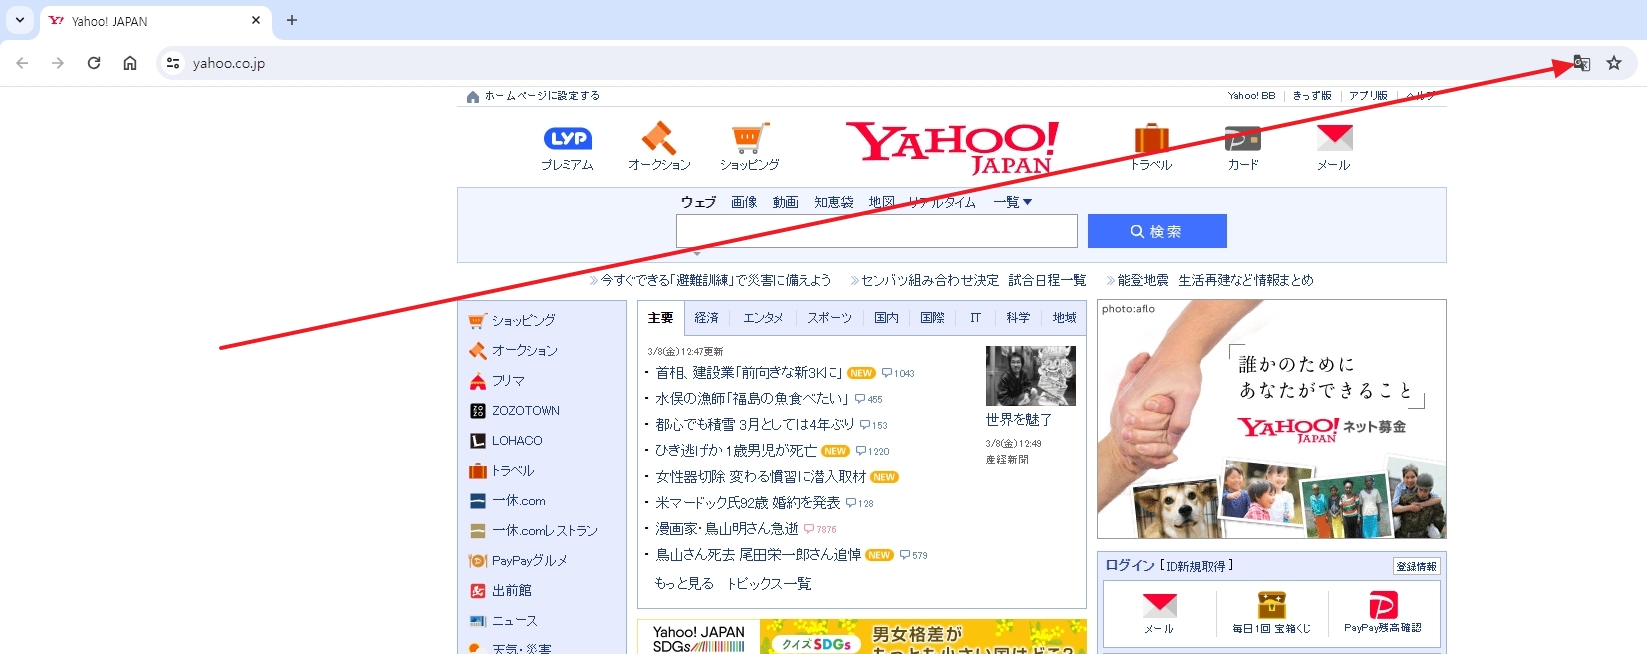Image resolution: width=1647 pixels, height=654 pixels.
Task: Open 出前館 in left sidebar
Action: [511, 590]
